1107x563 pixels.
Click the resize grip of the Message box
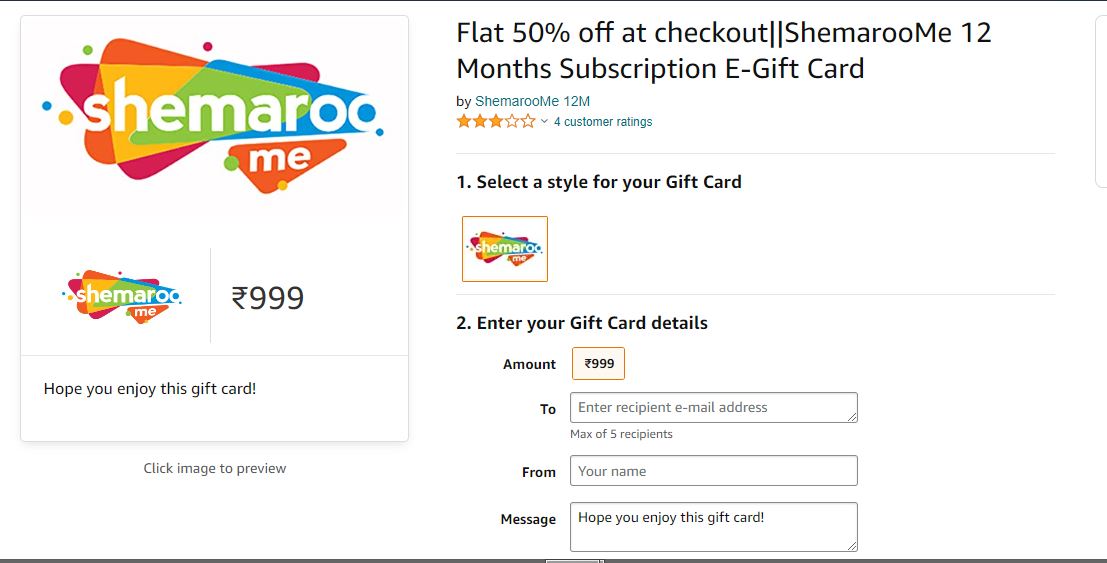tap(852, 546)
